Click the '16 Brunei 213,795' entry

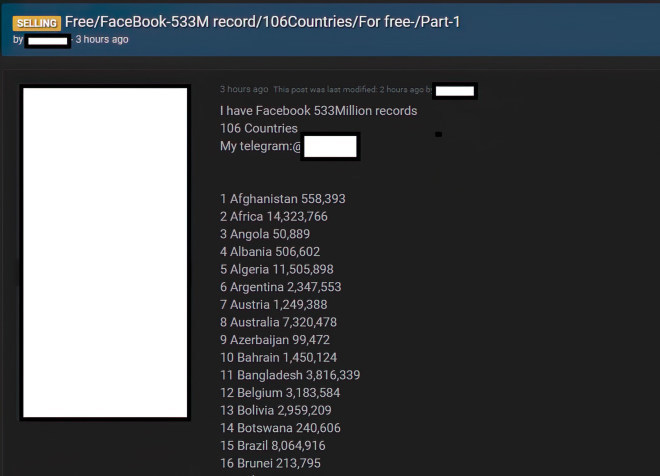270,463
